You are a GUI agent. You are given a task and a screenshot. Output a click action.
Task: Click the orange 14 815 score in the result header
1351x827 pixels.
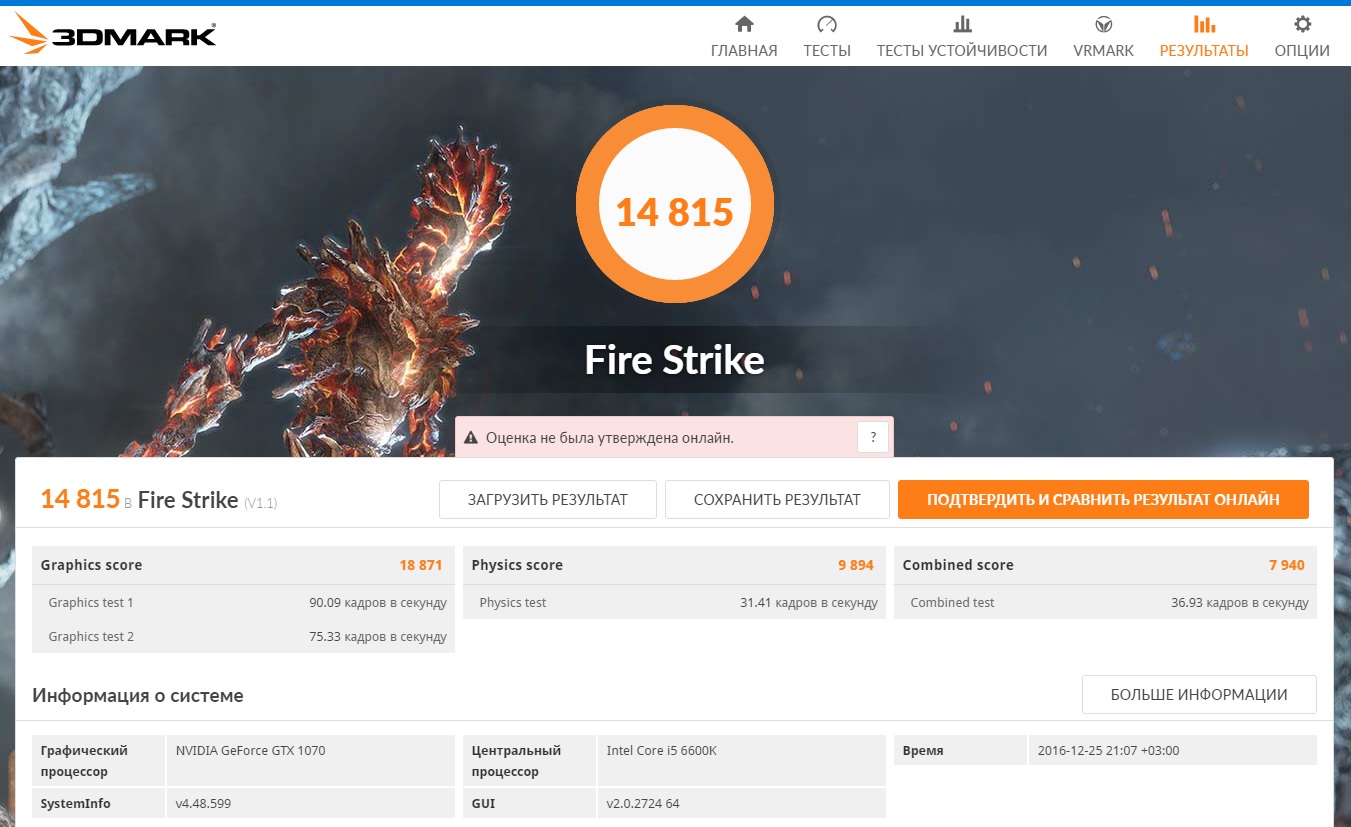click(80, 499)
